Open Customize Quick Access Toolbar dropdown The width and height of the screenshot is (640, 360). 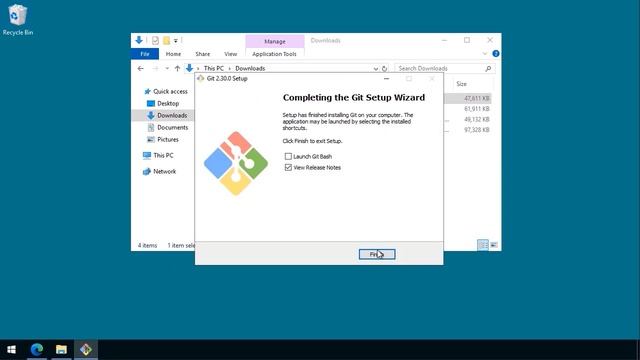(176, 40)
